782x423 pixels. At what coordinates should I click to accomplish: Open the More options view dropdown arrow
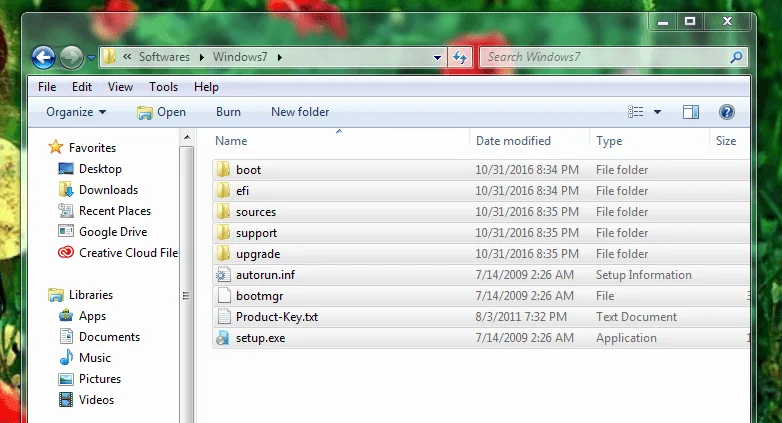(657, 112)
